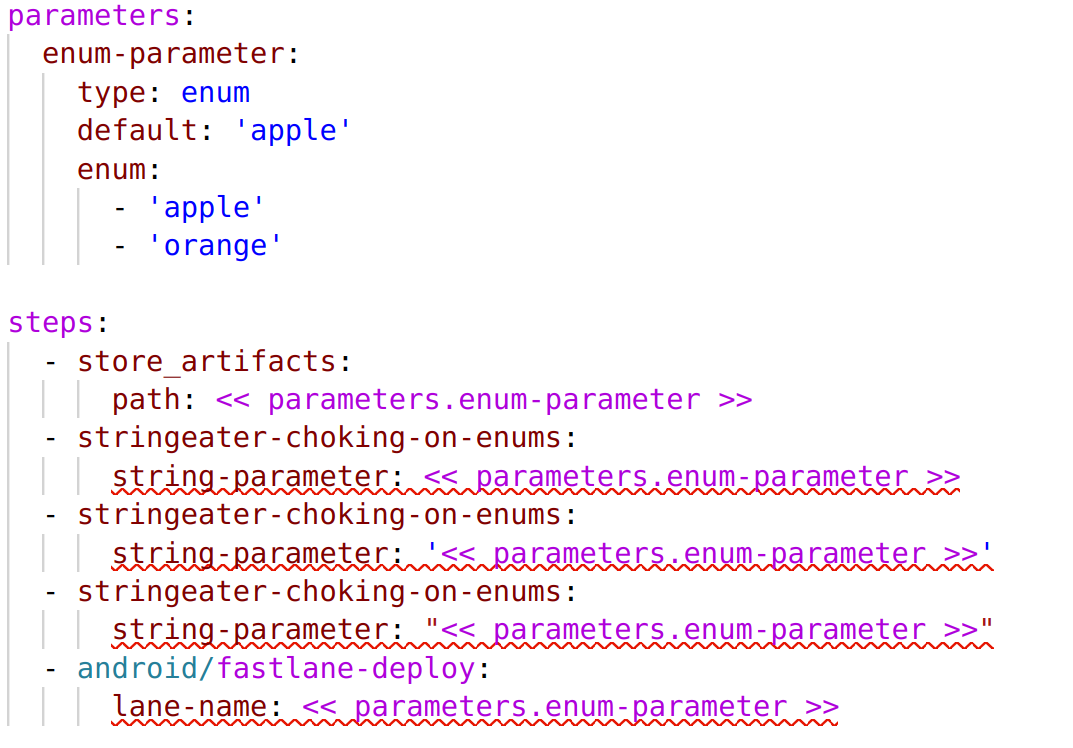Click the default value 'apple'
Image resolution: width=1073 pixels, height=748 pixels.
tap(293, 131)
